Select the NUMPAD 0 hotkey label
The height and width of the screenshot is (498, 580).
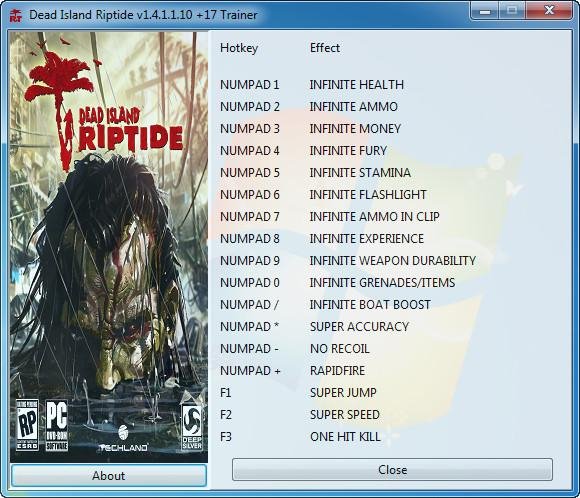(x=250, y=283)
